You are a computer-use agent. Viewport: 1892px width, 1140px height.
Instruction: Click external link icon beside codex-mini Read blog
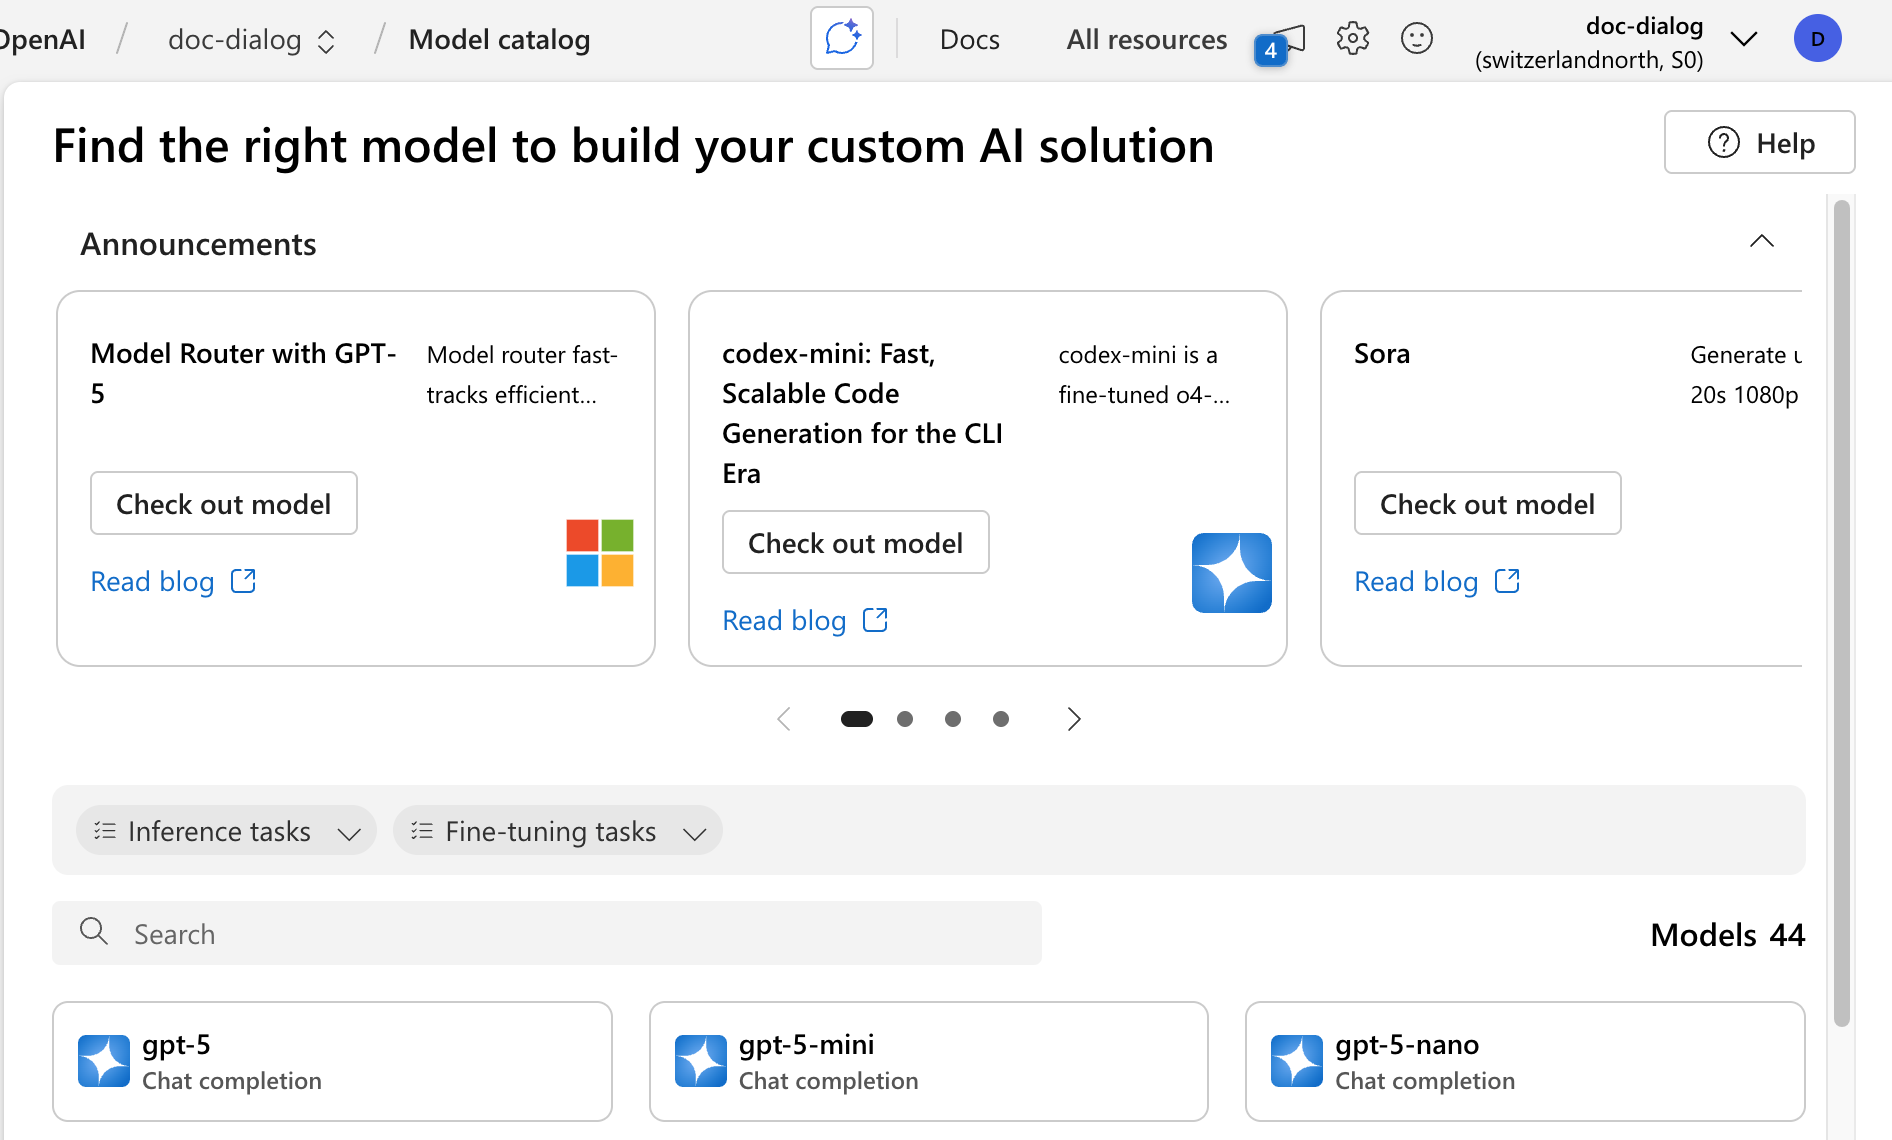875,620
